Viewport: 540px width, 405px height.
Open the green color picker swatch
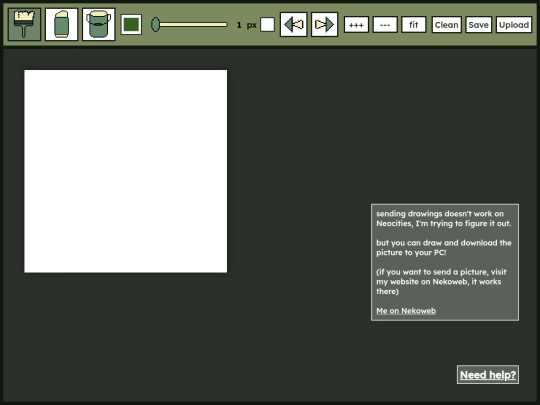tap(131, 25)
